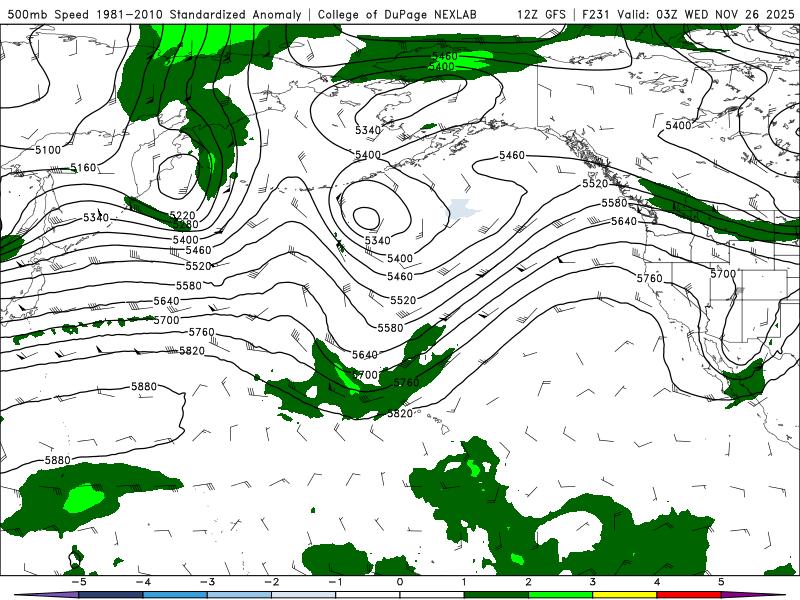Select the pale blue -2 to -1 legend swatch
800x600 pixels.
coord(304,595)
